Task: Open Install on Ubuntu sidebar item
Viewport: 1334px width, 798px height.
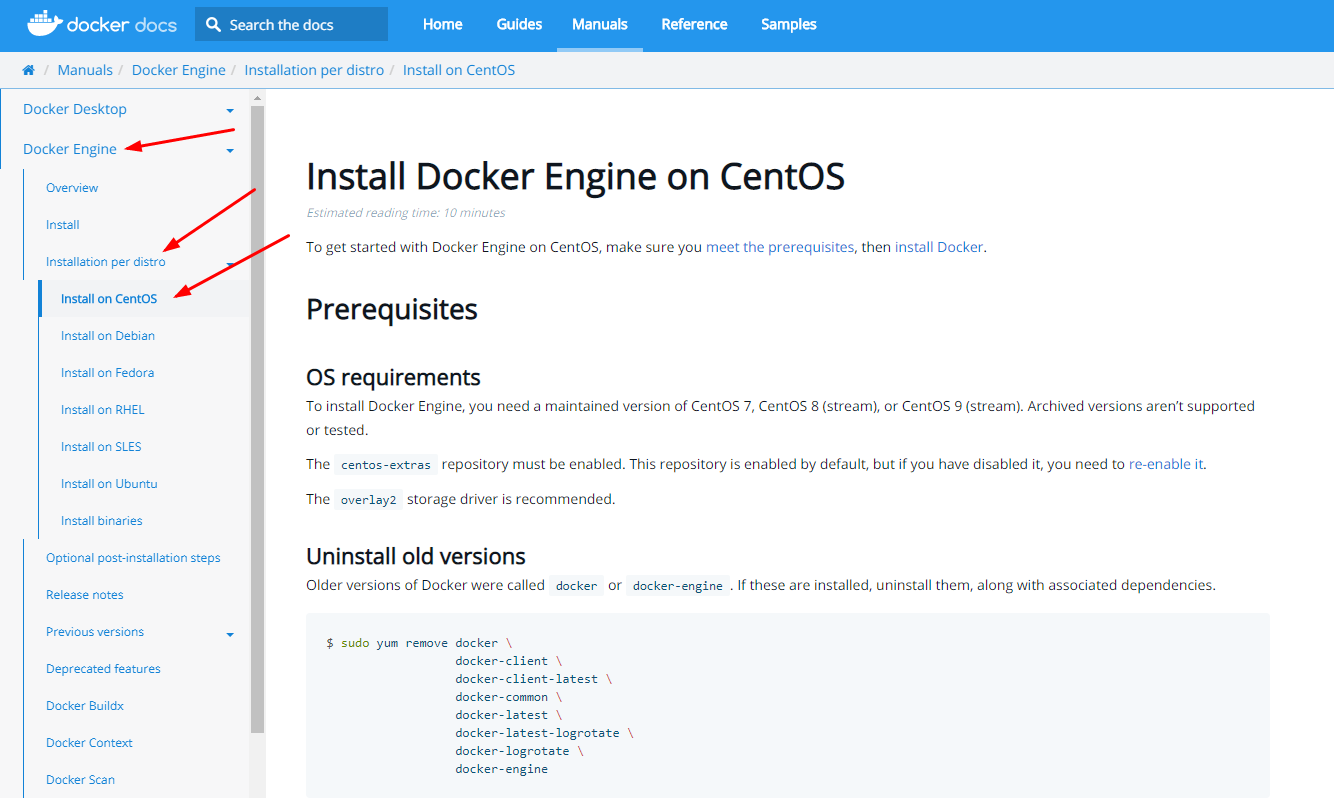Action: [109, 484]
